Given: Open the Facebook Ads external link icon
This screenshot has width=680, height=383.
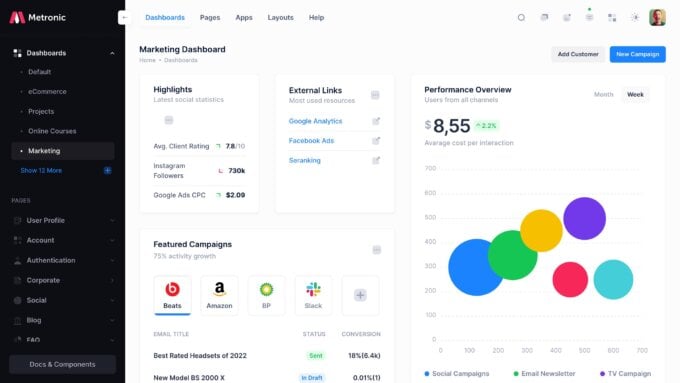Looking at the screenshot, I should click(x=376, y=141).
